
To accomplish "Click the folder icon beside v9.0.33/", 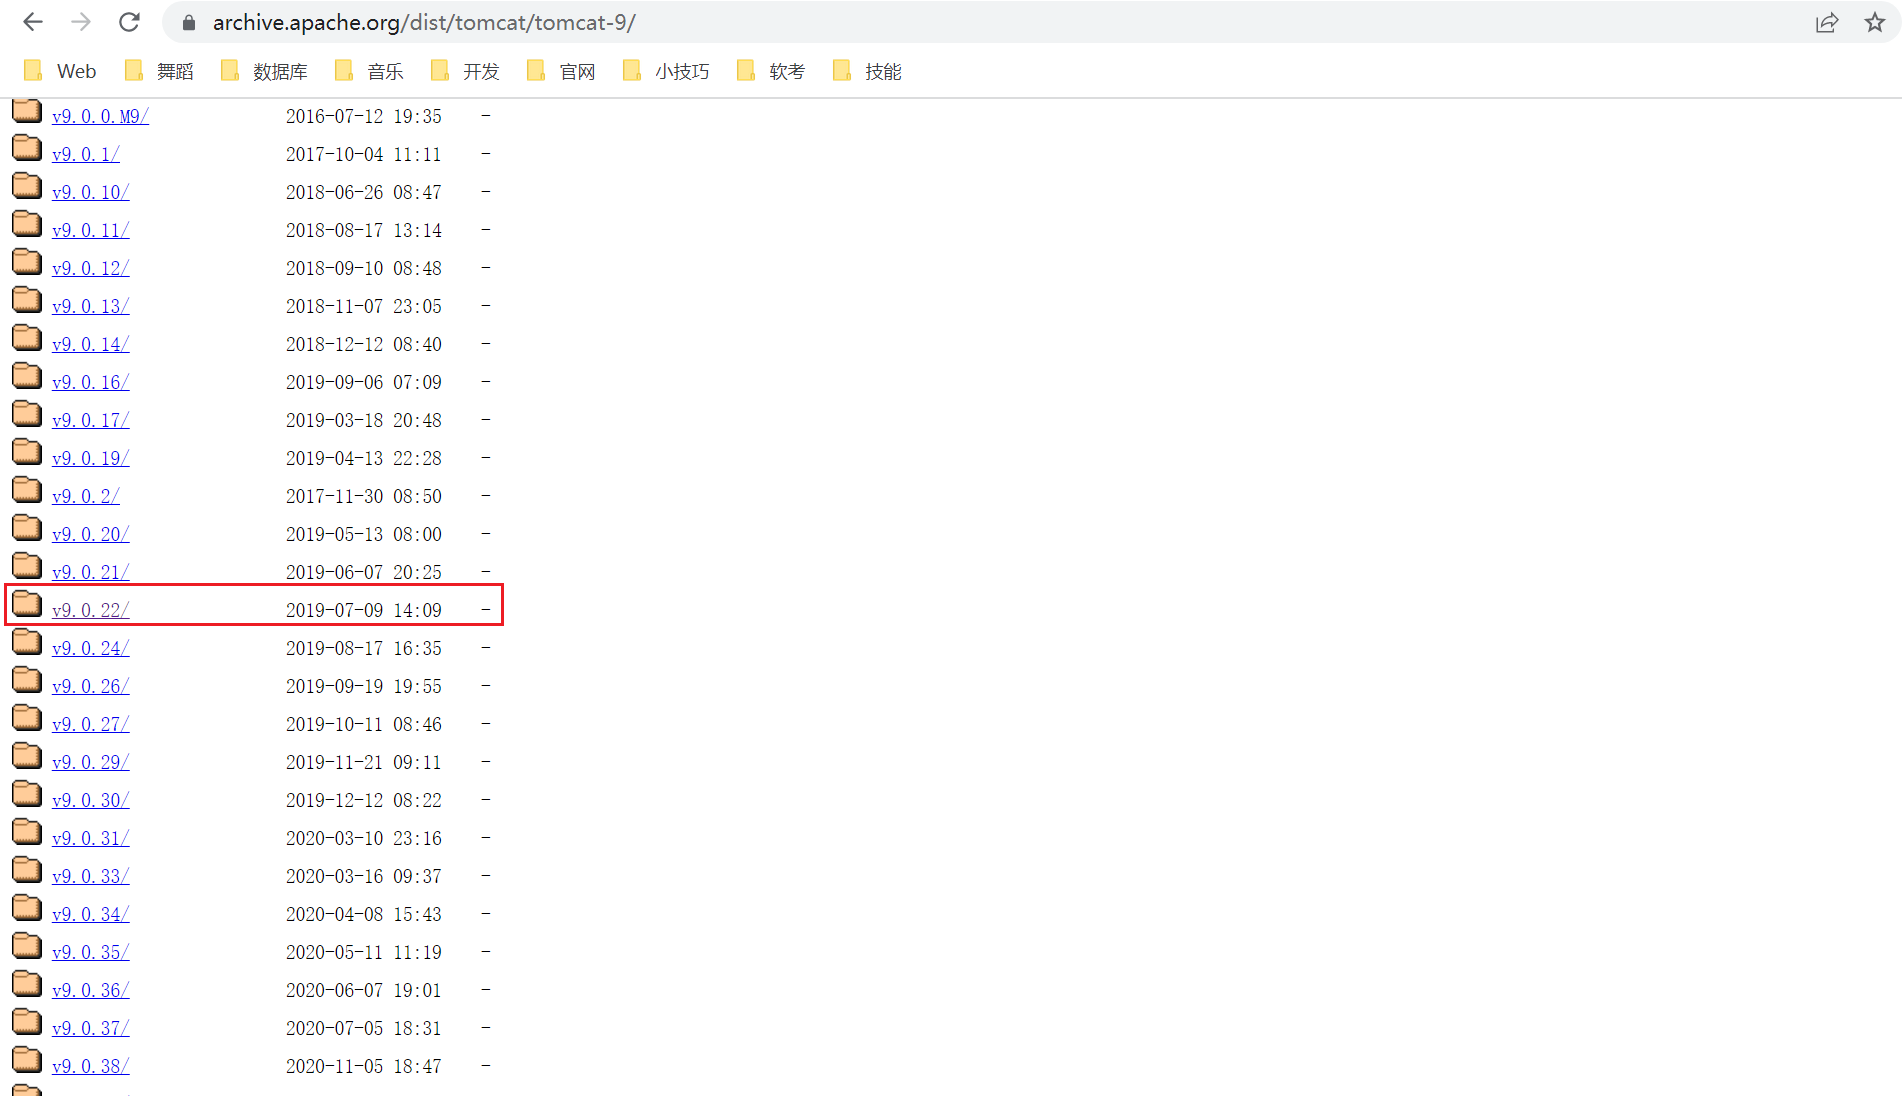I will coord(27,870).
